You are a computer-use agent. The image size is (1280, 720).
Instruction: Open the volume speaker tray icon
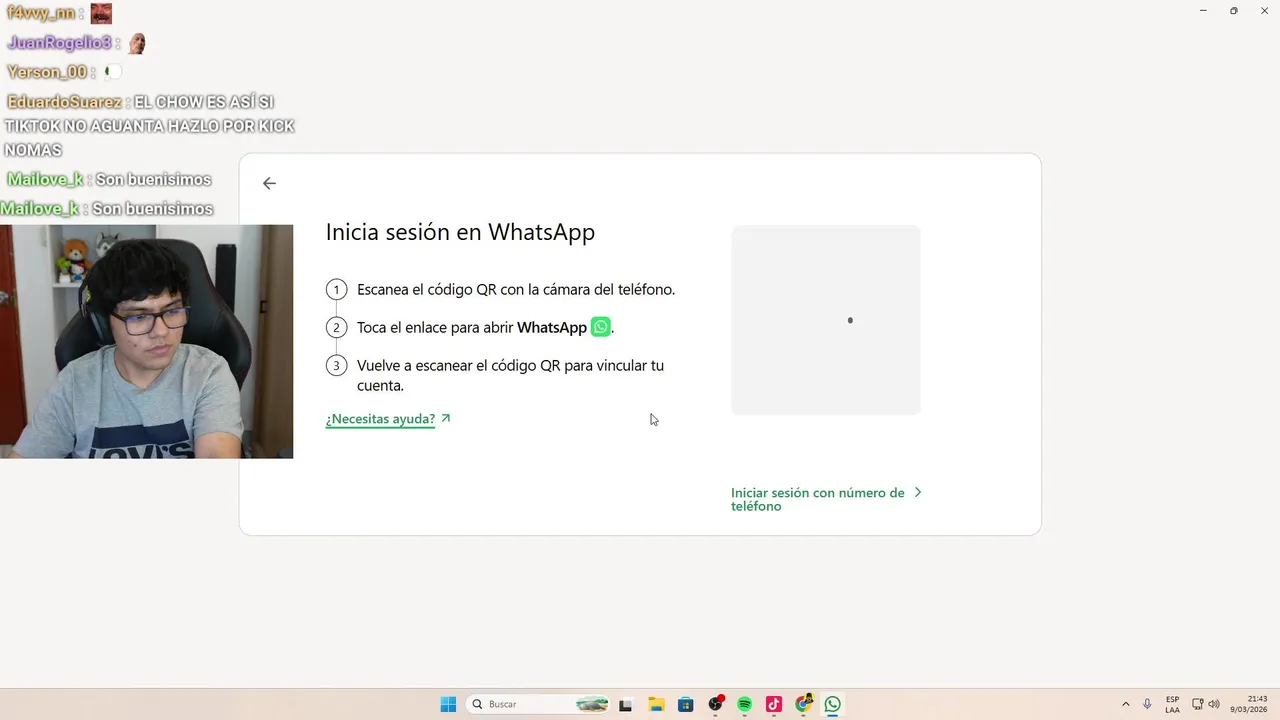(x=1214, y=704)
